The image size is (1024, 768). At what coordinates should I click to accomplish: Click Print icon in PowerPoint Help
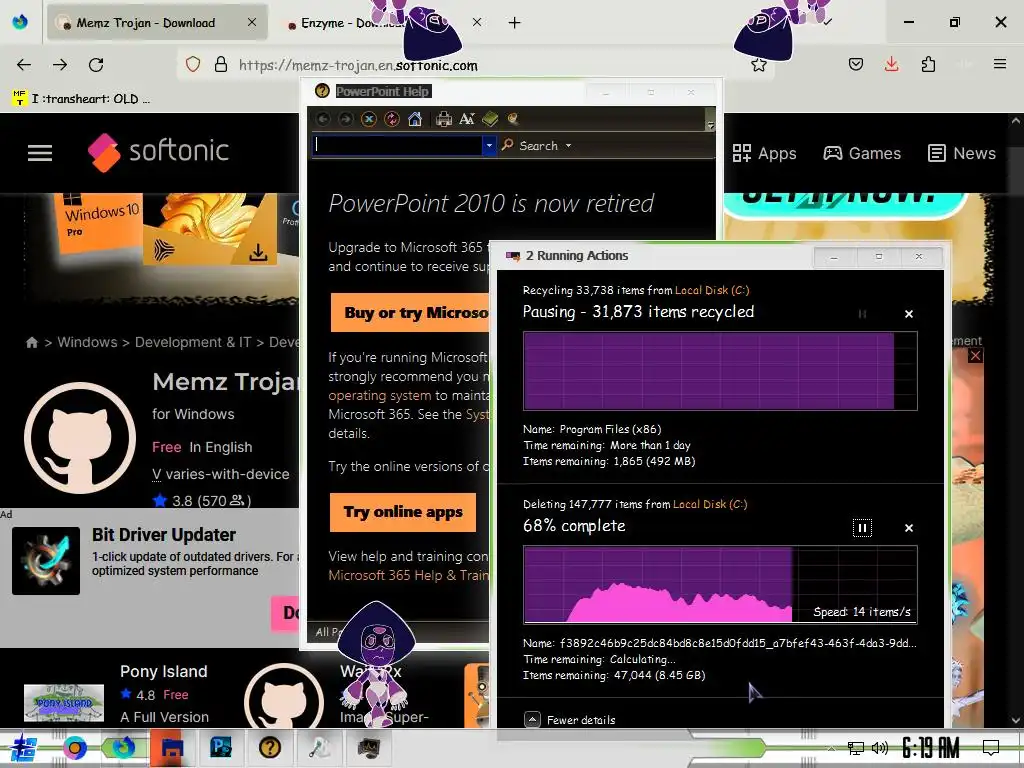click(444, 119)
